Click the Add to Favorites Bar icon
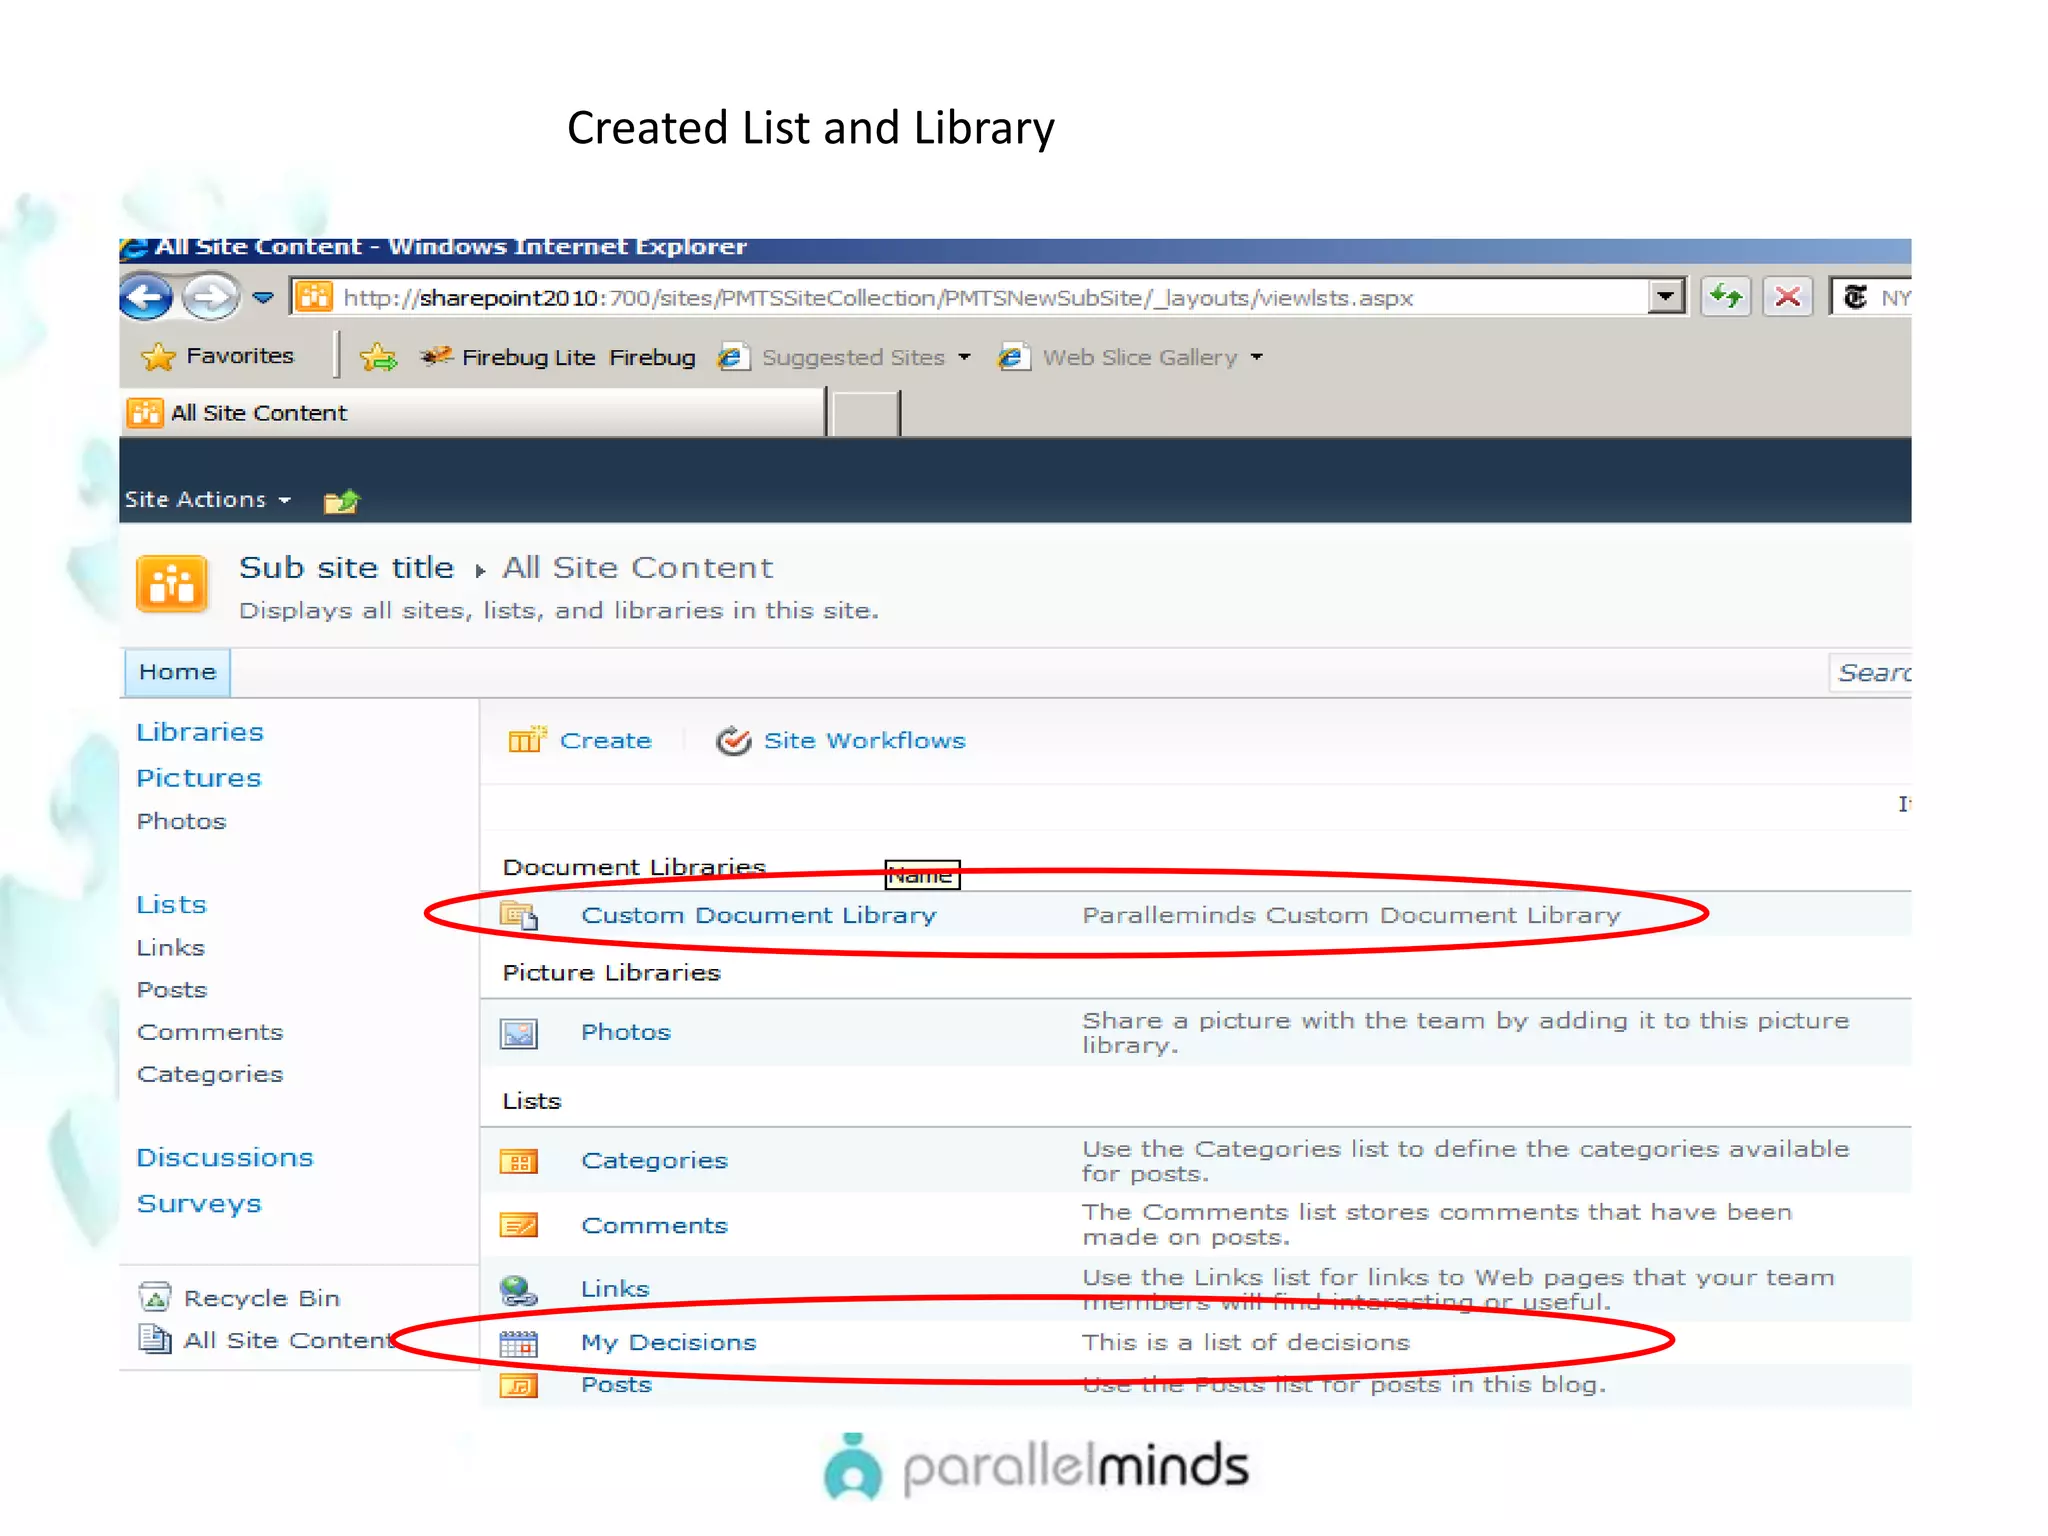Screen dimensions: 2048x1536 coord(378,357)
